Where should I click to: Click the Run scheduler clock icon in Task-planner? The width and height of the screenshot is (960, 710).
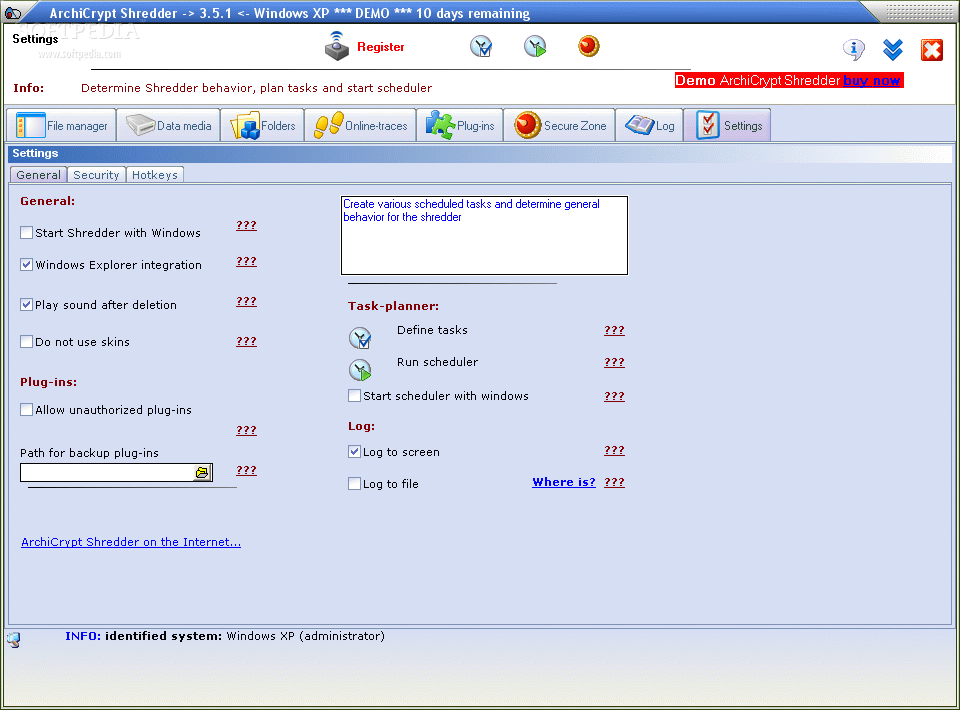(360, 370)
